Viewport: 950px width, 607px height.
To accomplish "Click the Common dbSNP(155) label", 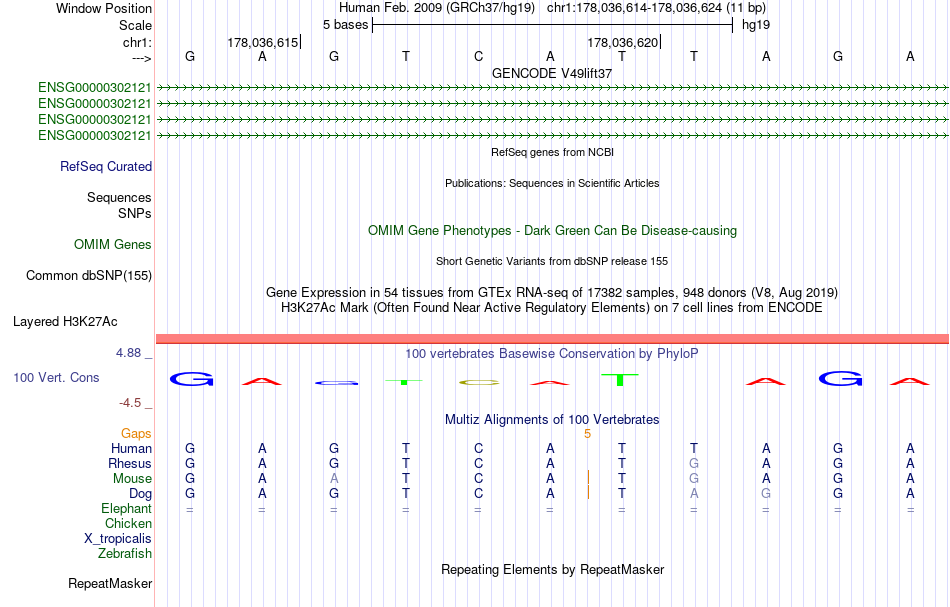I will (89, 276).
